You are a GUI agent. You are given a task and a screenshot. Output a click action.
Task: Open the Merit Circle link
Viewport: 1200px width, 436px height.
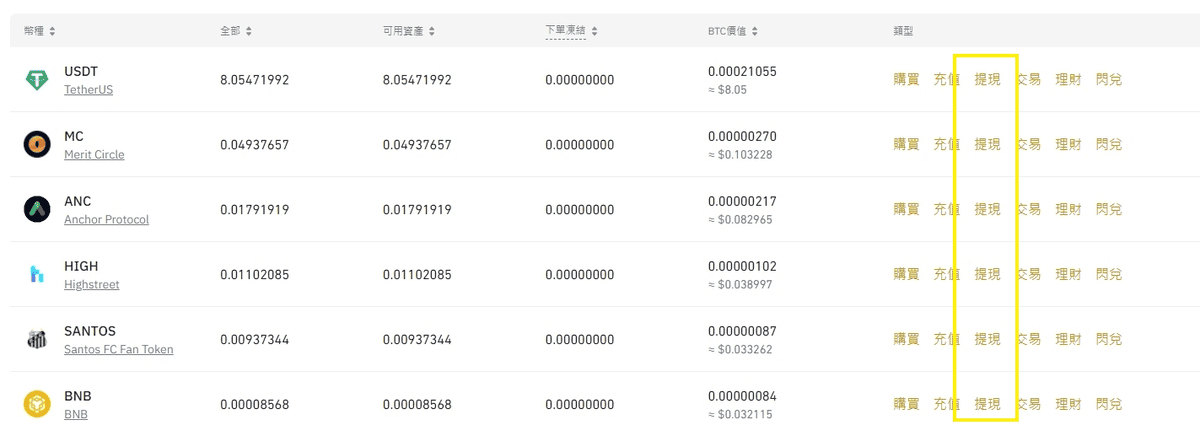94,155
